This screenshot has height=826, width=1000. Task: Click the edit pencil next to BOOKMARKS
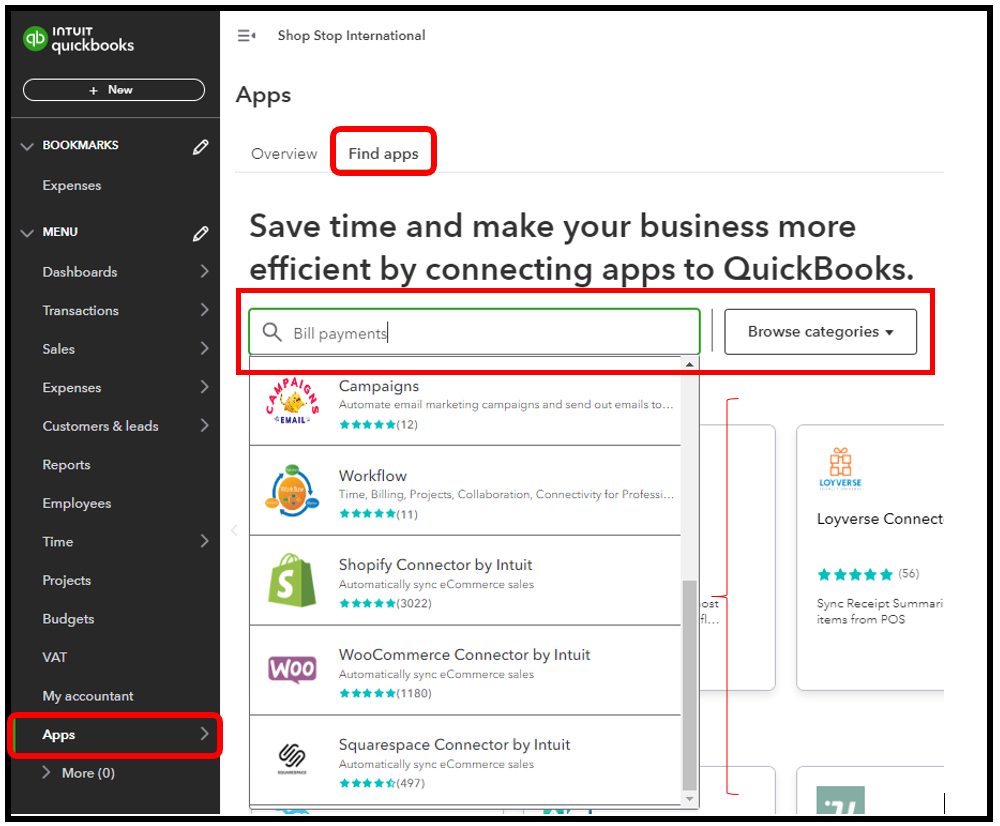200,145
